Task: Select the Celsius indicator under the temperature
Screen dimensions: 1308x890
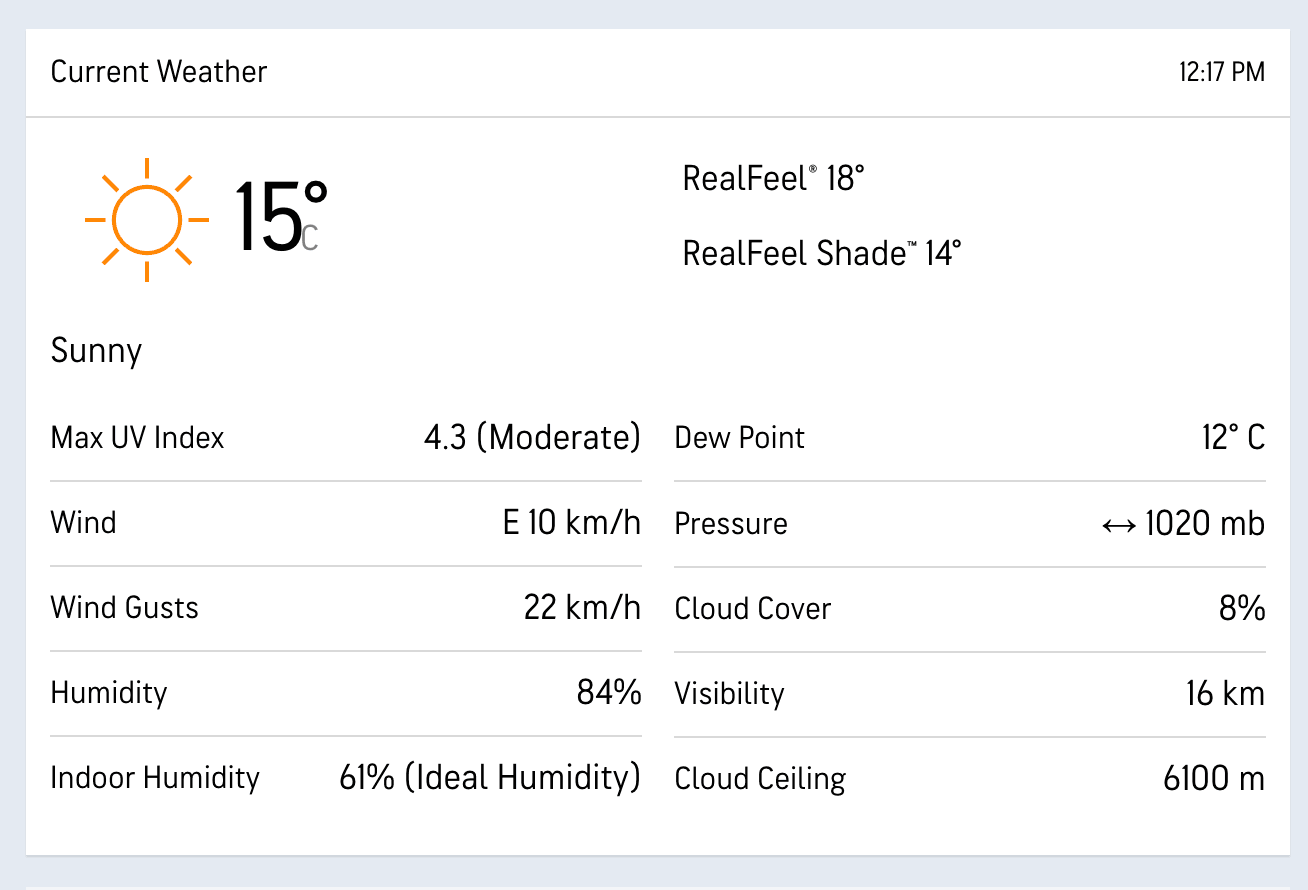Action: [310, 237]
